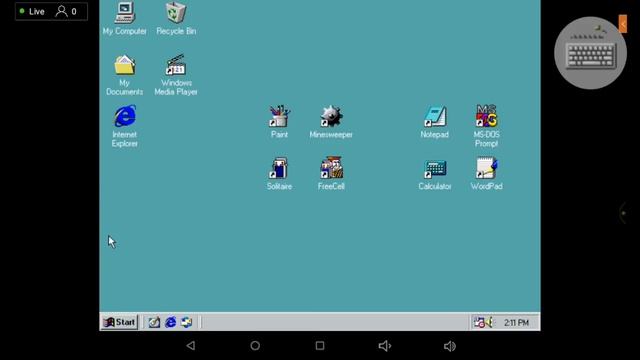Click Show Desktop in Quick Launch
640x360 pixels.
[x=154, y=322]
